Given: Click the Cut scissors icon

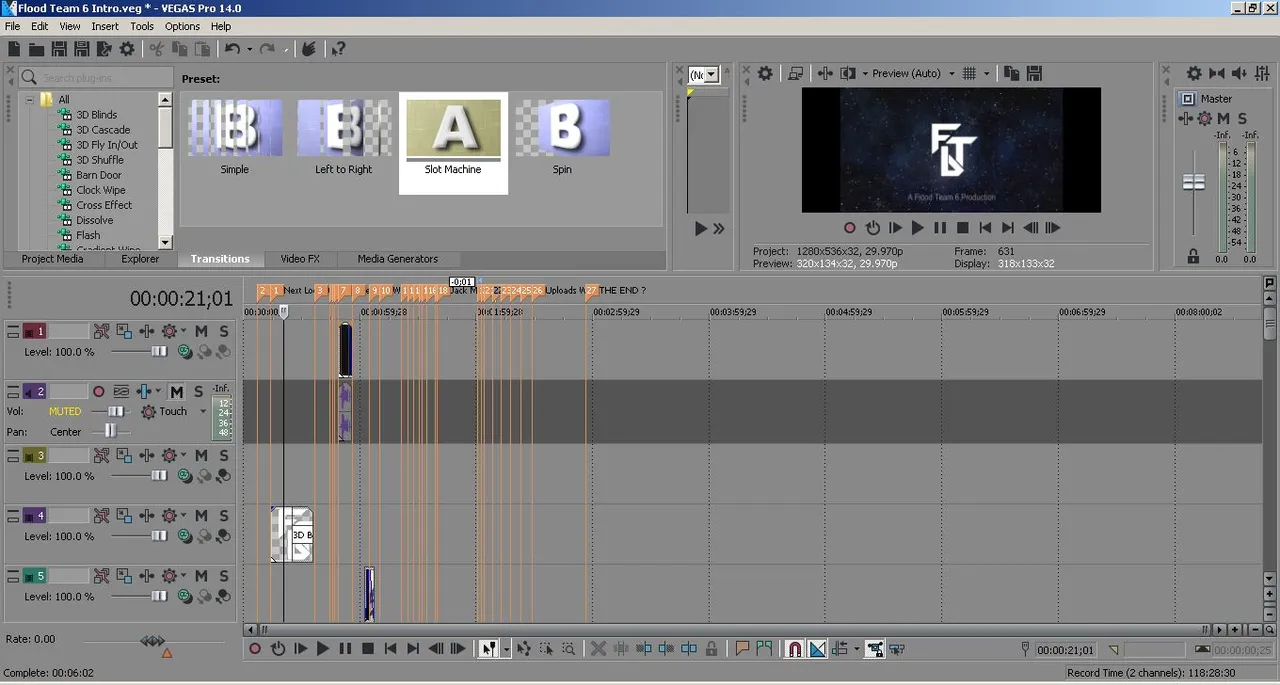Looking at the screenshot, I should pos(157,49).
